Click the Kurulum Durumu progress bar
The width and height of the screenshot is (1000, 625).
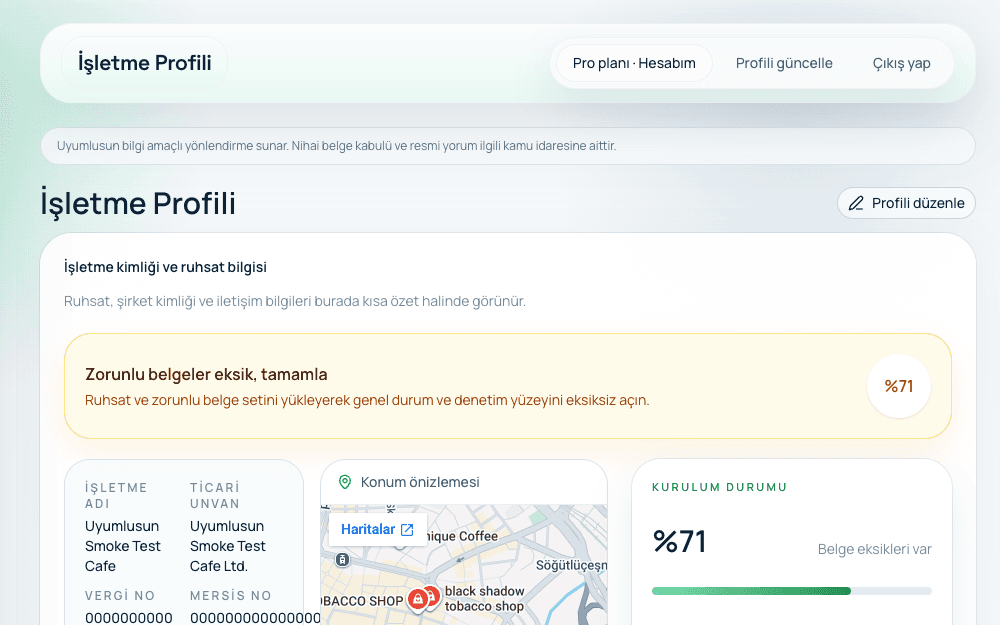tap(791, 591)
